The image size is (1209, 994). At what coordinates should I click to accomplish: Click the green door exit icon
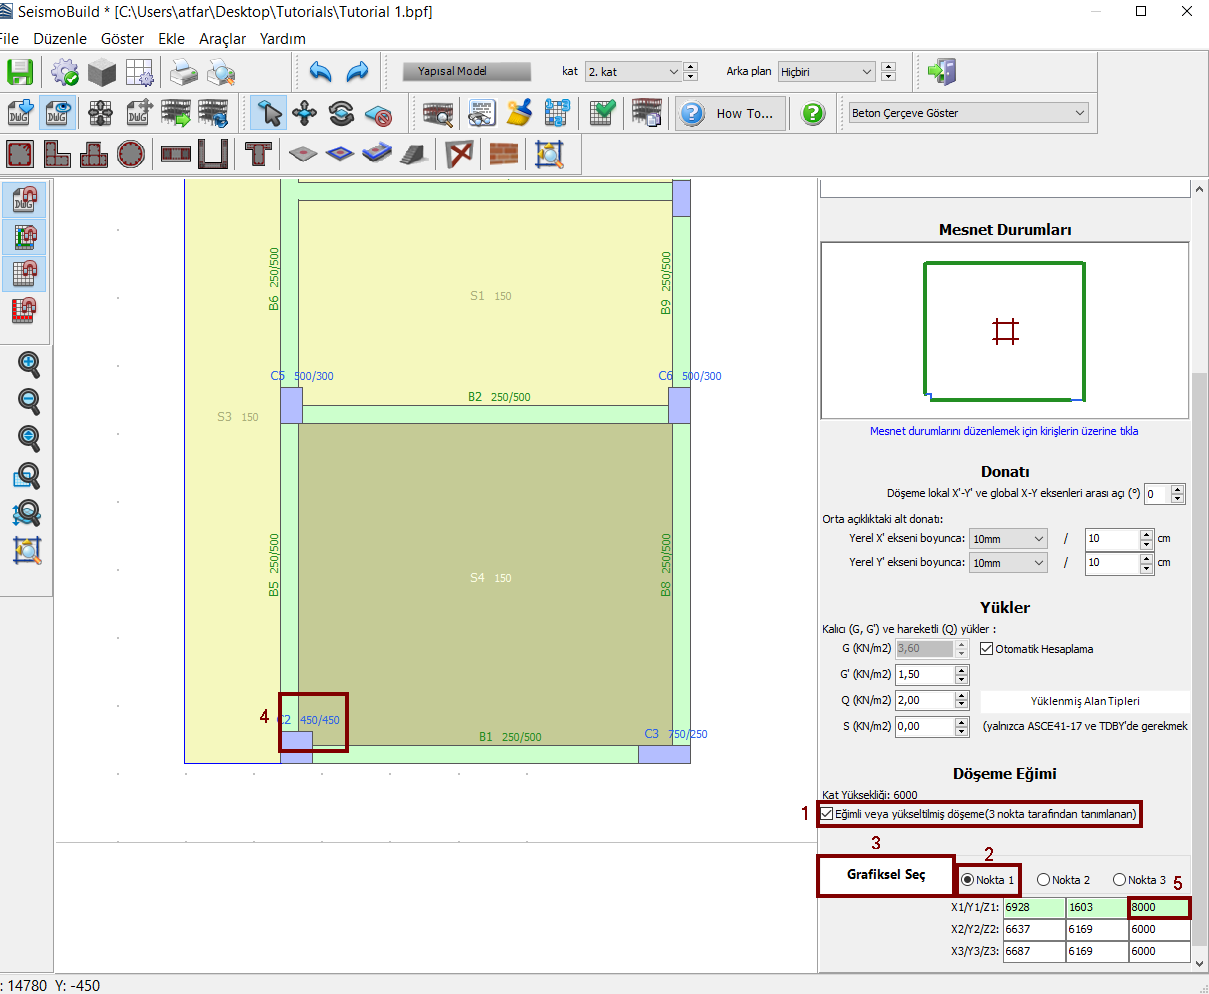click(x=941, y=72)
